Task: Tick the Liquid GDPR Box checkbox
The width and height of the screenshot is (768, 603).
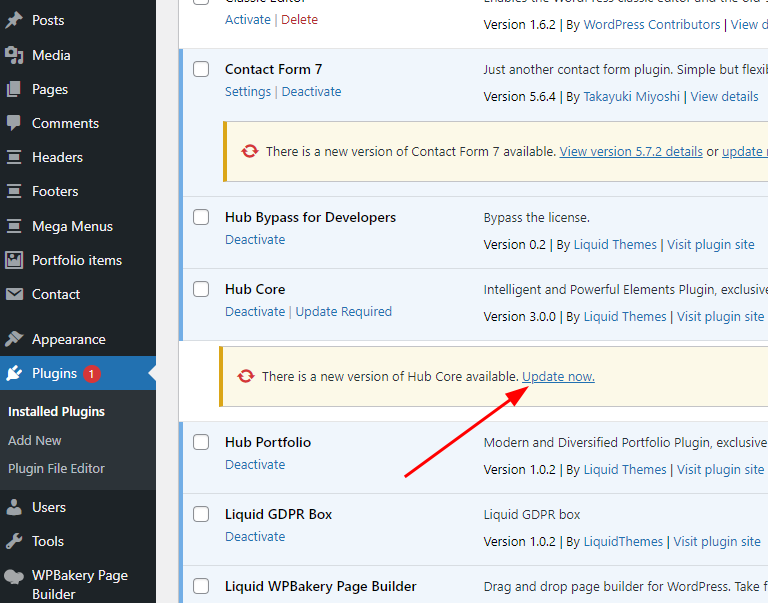Action: pyautogui.click(x=201, y=514)
